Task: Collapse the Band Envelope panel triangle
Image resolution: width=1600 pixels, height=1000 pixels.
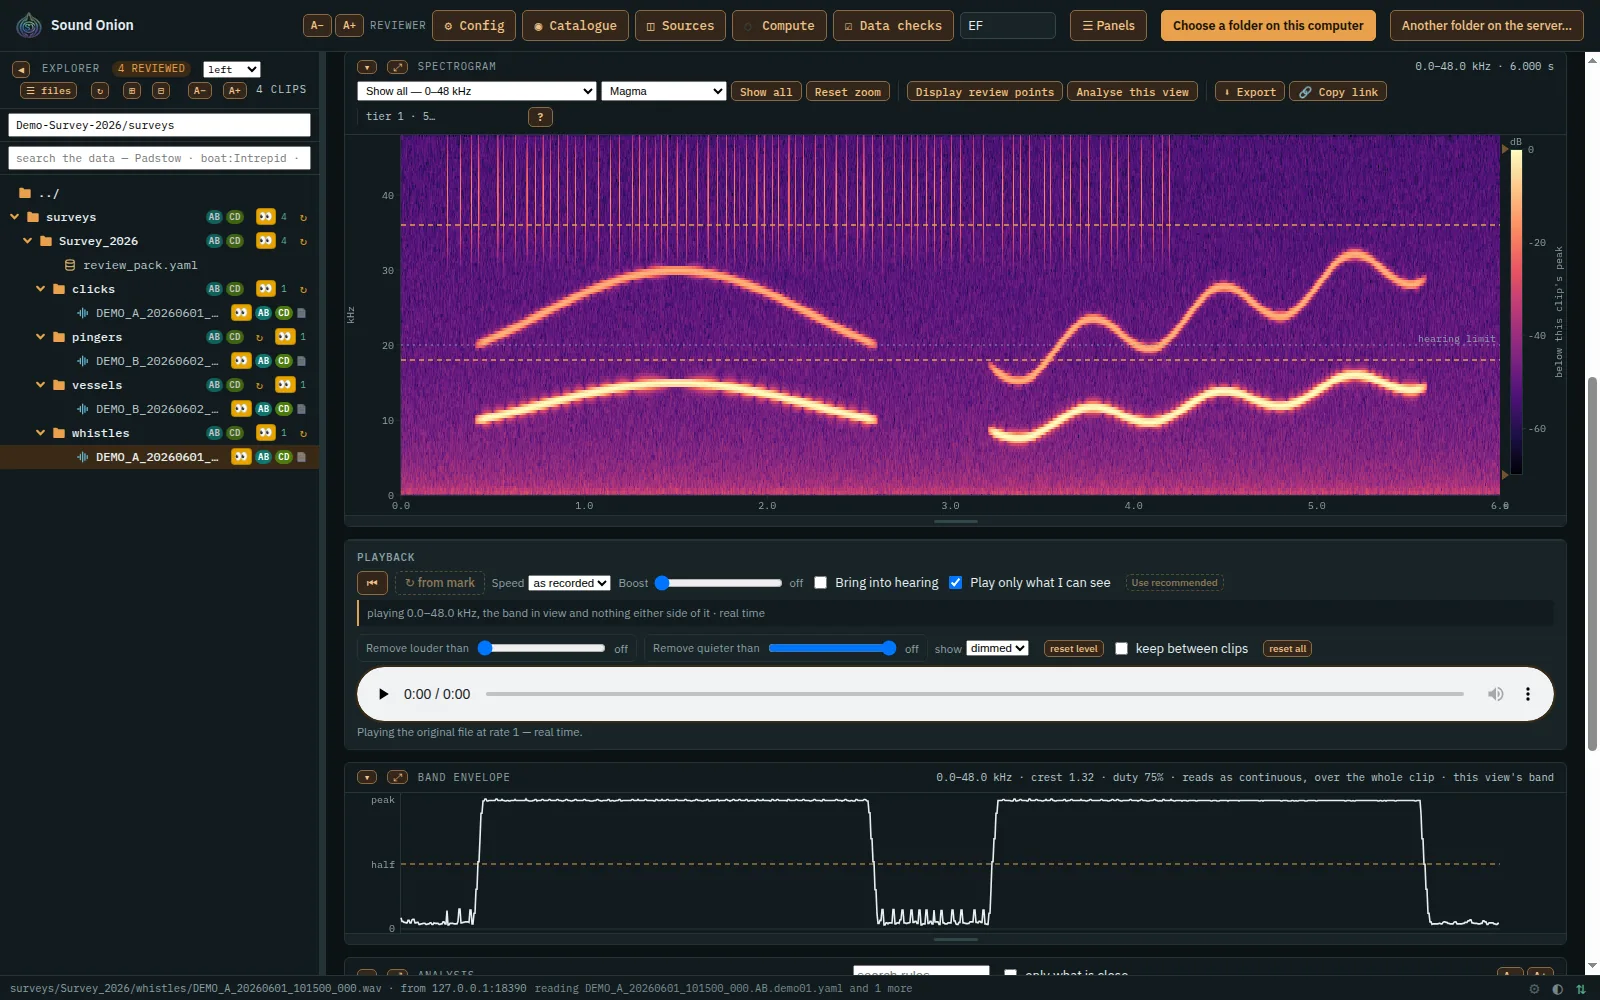Action: pyautogui.click(x=367, y=777)
